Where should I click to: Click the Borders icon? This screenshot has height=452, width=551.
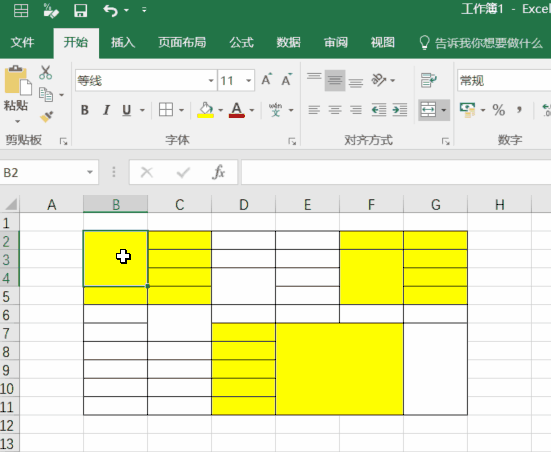(x=166, y=110)
